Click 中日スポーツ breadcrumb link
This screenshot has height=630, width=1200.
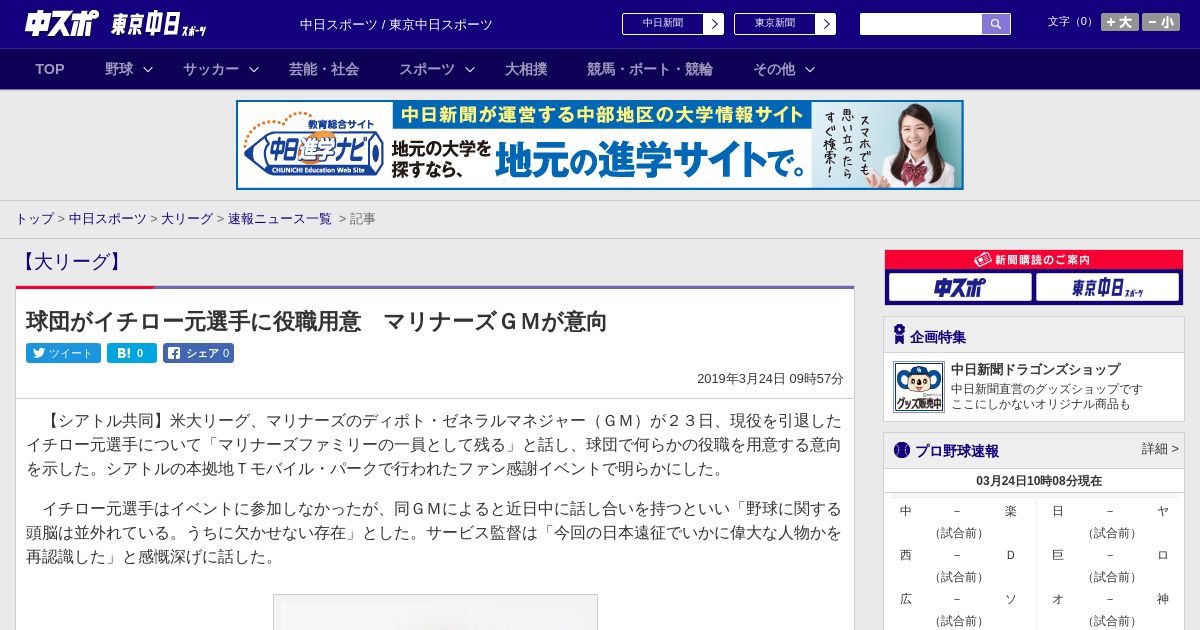click(x=108, y=218)
